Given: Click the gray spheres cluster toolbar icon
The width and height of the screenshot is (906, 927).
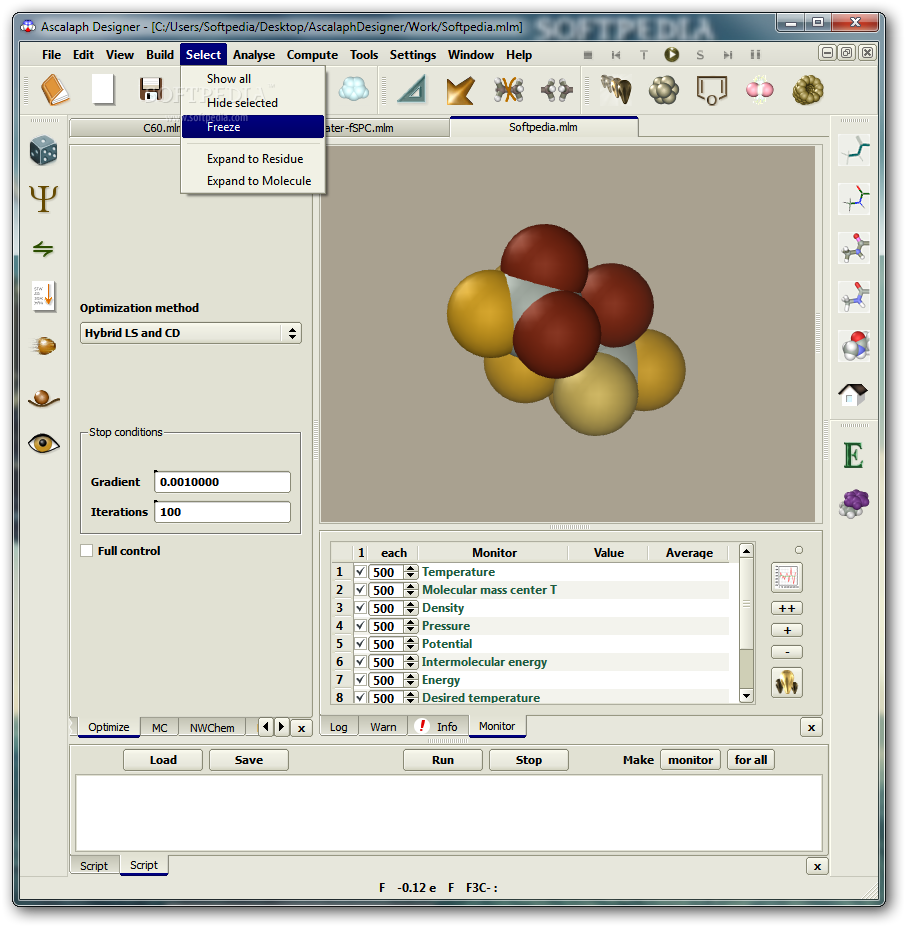Looking at the screenshot, I should pyautogui.click(x=664, y=90).
